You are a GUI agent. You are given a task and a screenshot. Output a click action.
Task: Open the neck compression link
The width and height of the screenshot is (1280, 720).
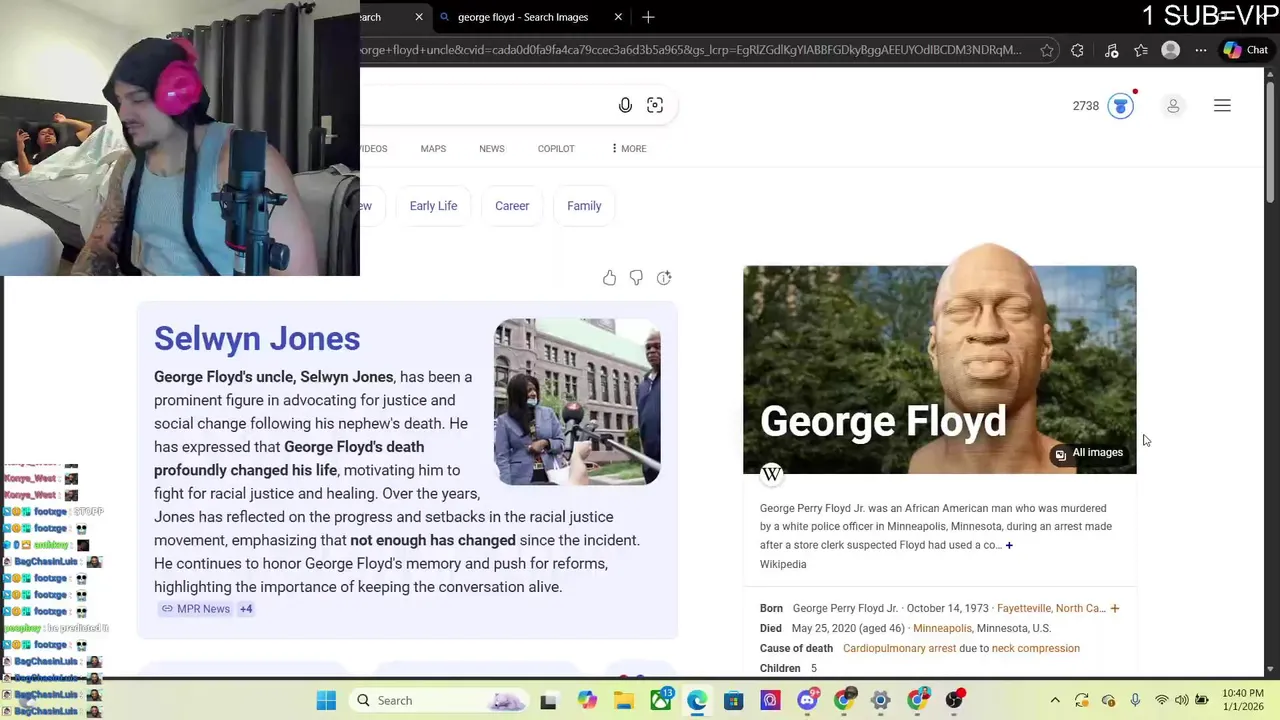pyautogui.click(x=1036, y=648)
